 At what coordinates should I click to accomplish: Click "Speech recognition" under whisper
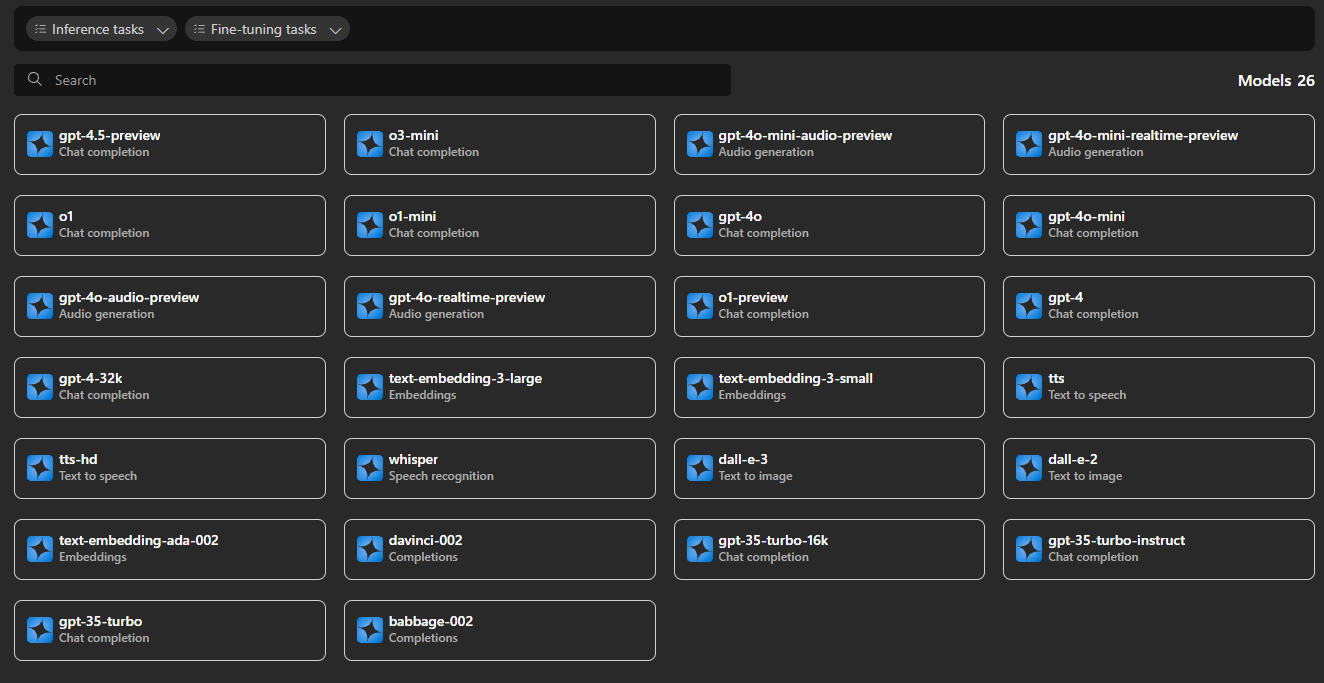(x=441, y=476)
